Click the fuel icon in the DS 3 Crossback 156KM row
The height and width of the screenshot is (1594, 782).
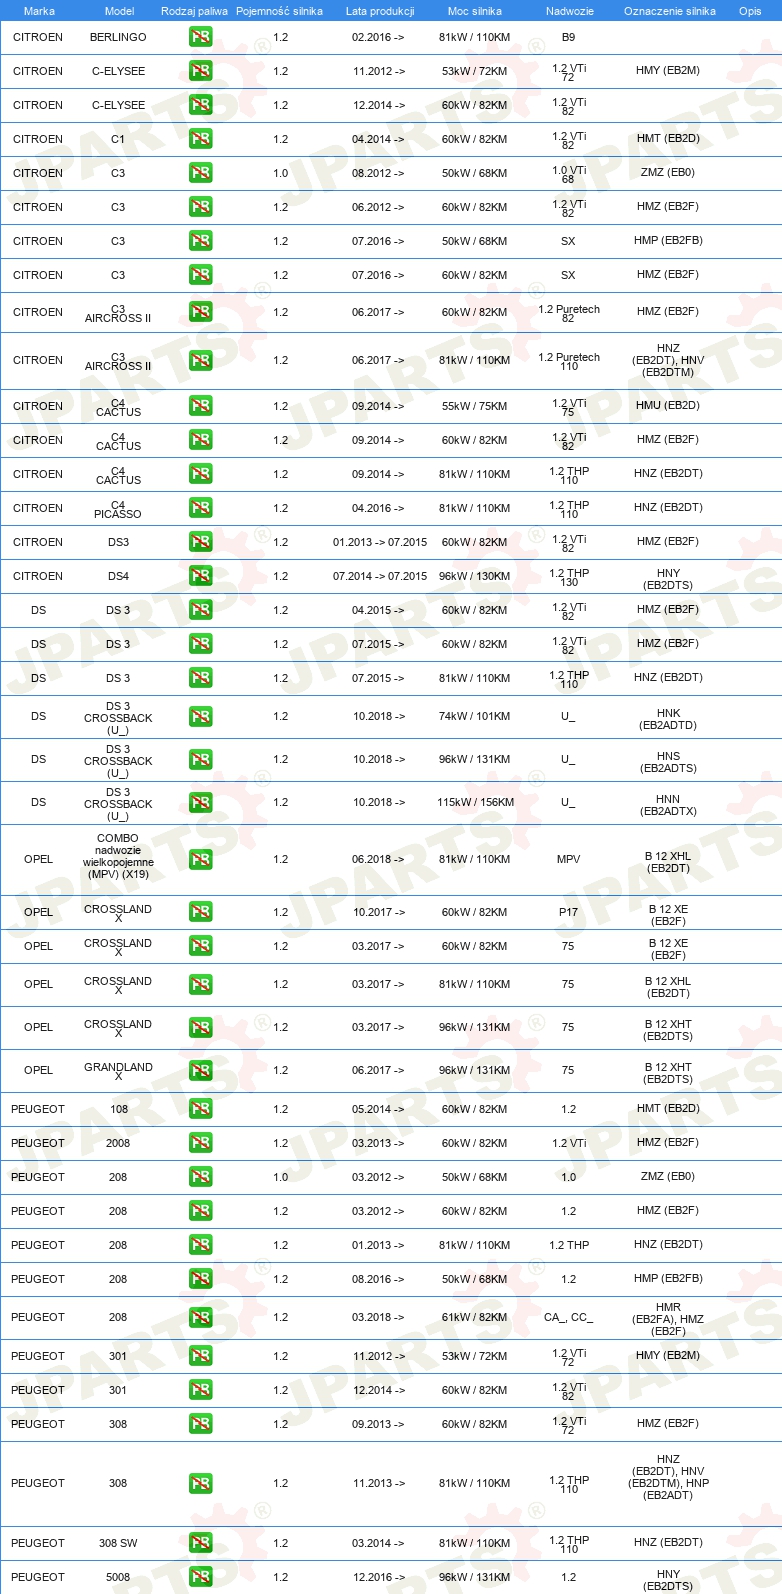click(x=200, y=802)
